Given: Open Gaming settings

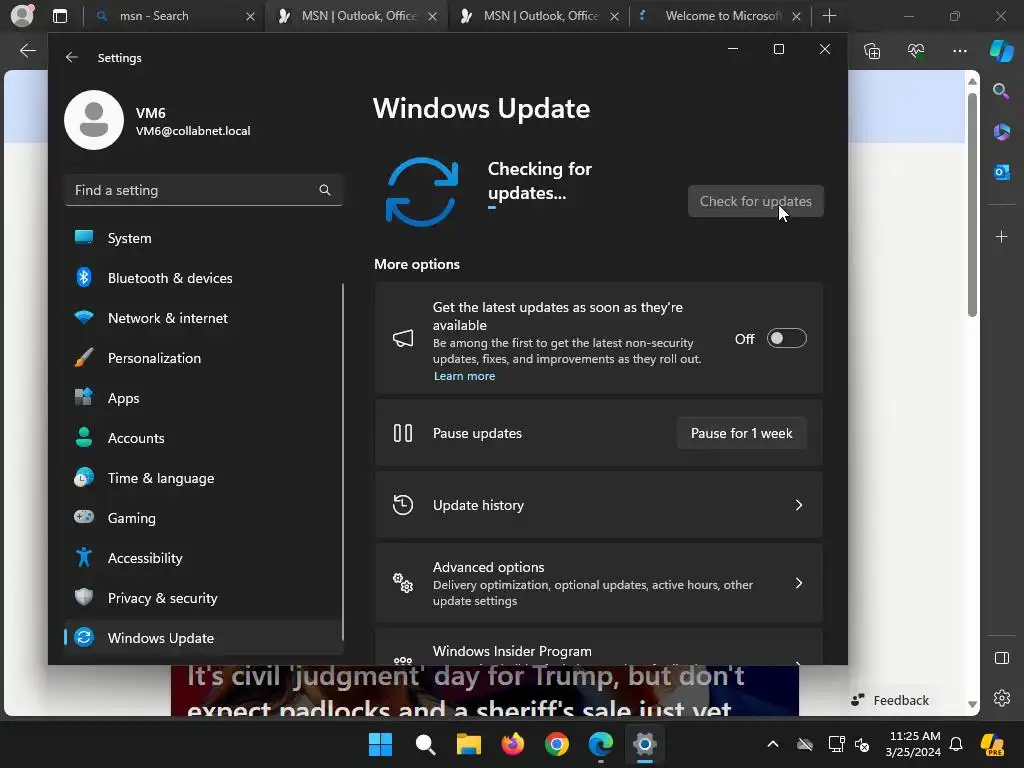Looking at the screenshot, I should click(203, 518).
